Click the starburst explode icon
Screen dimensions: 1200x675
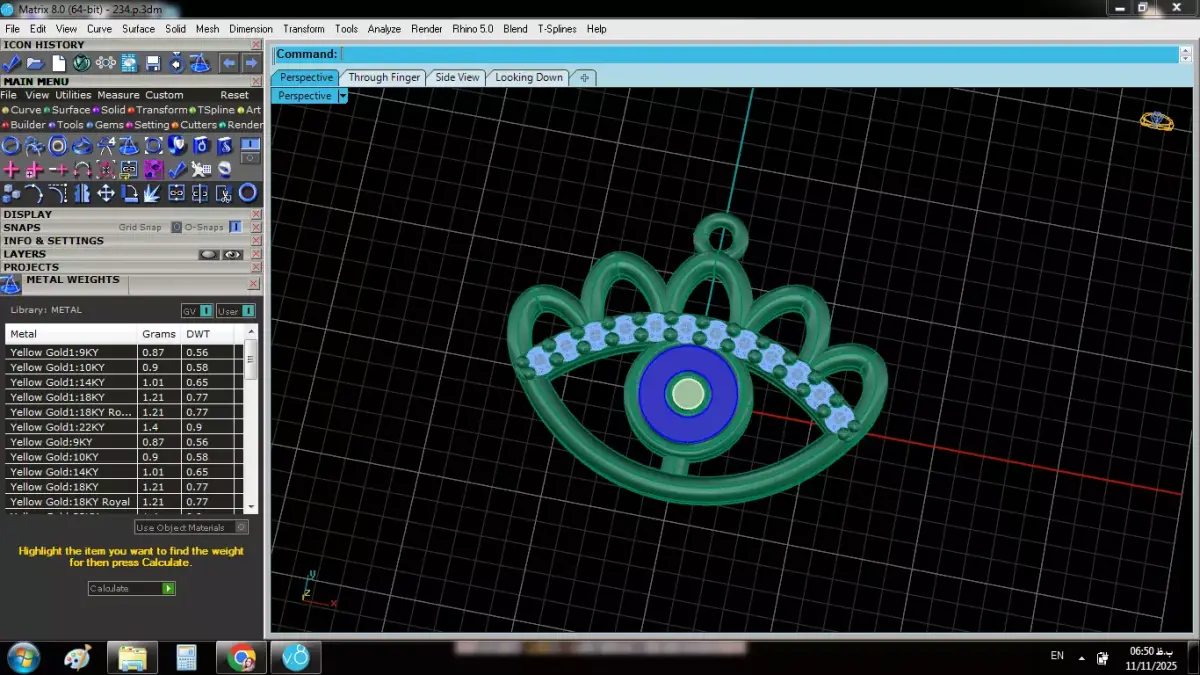click(x=152, y=193)
